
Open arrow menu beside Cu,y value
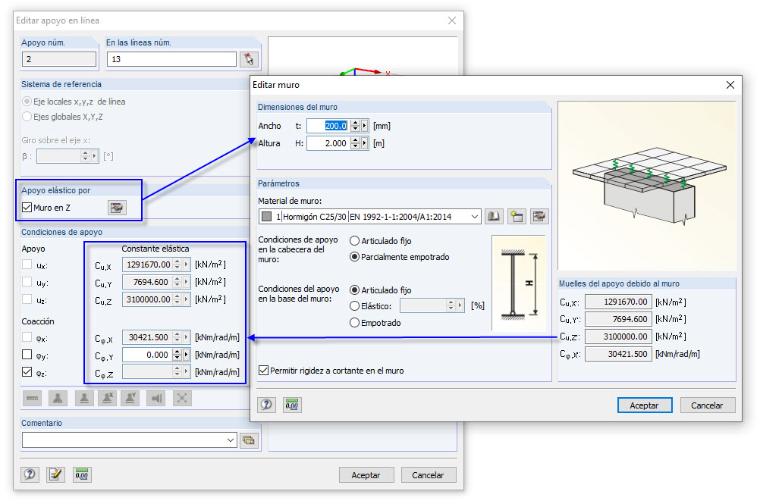(186, 282)
